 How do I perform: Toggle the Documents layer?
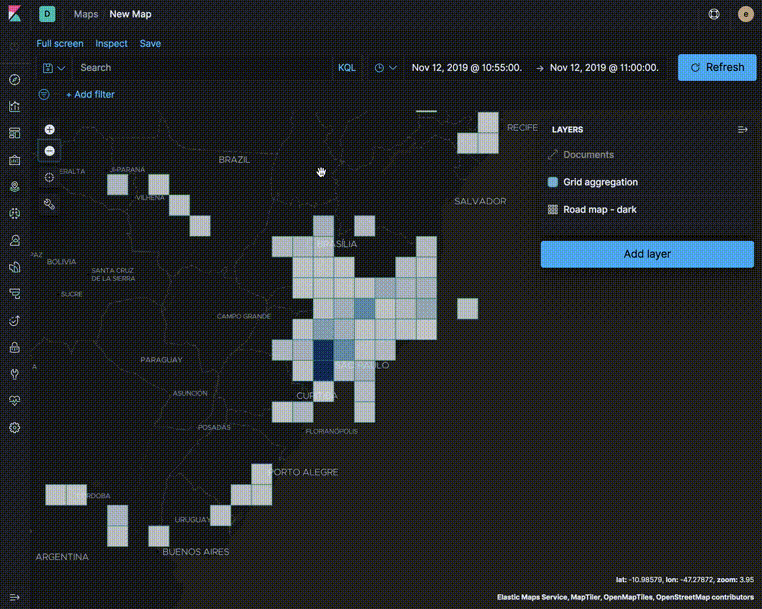[553, 155]
